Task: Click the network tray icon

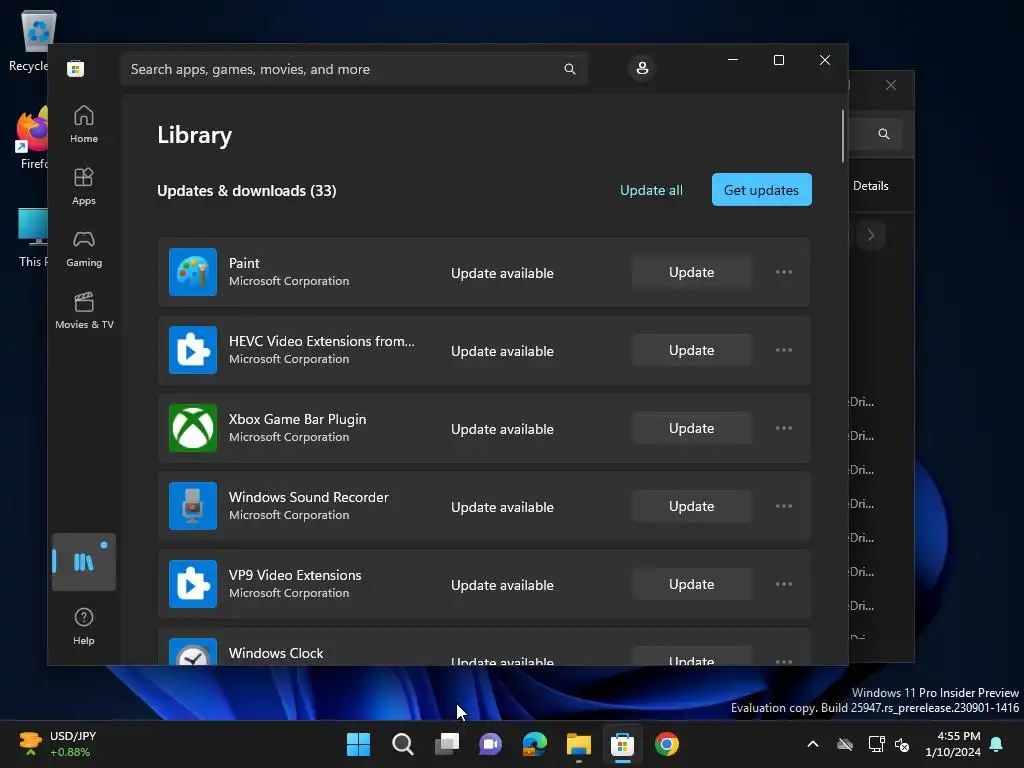Action: coord(876,744)
